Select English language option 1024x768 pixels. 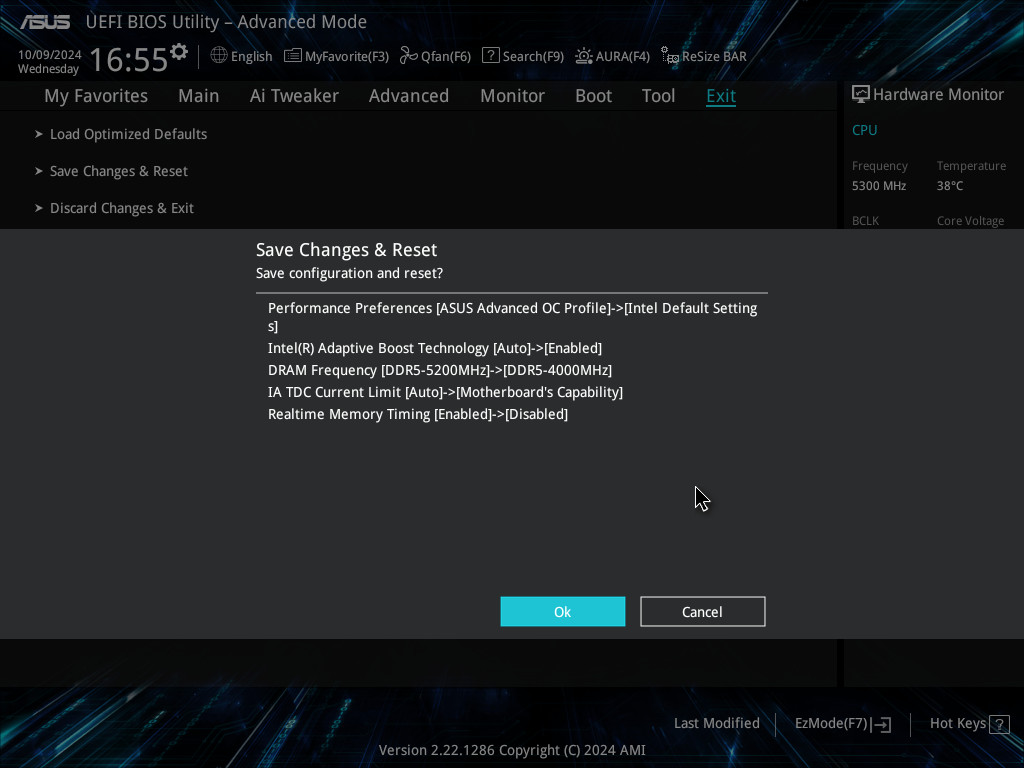coord(251,57)
